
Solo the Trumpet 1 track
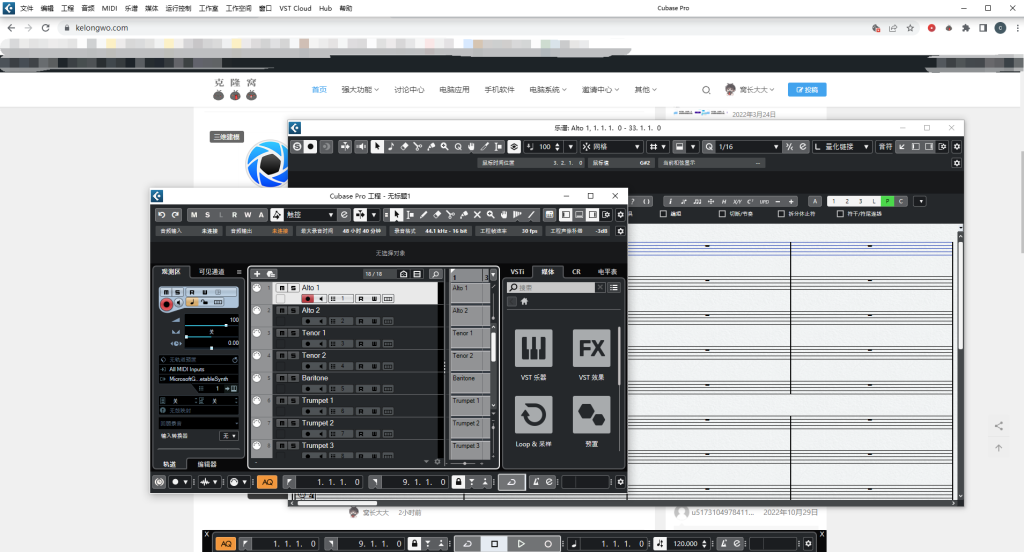tap(293, 400)
